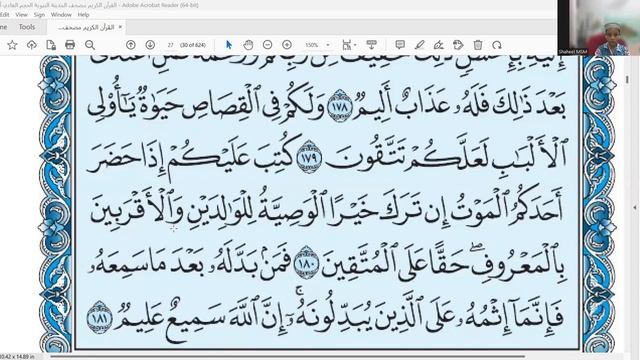Select the Arabic-titled document tab
Viewport: 640px width, 360px height.
[86, 27]
